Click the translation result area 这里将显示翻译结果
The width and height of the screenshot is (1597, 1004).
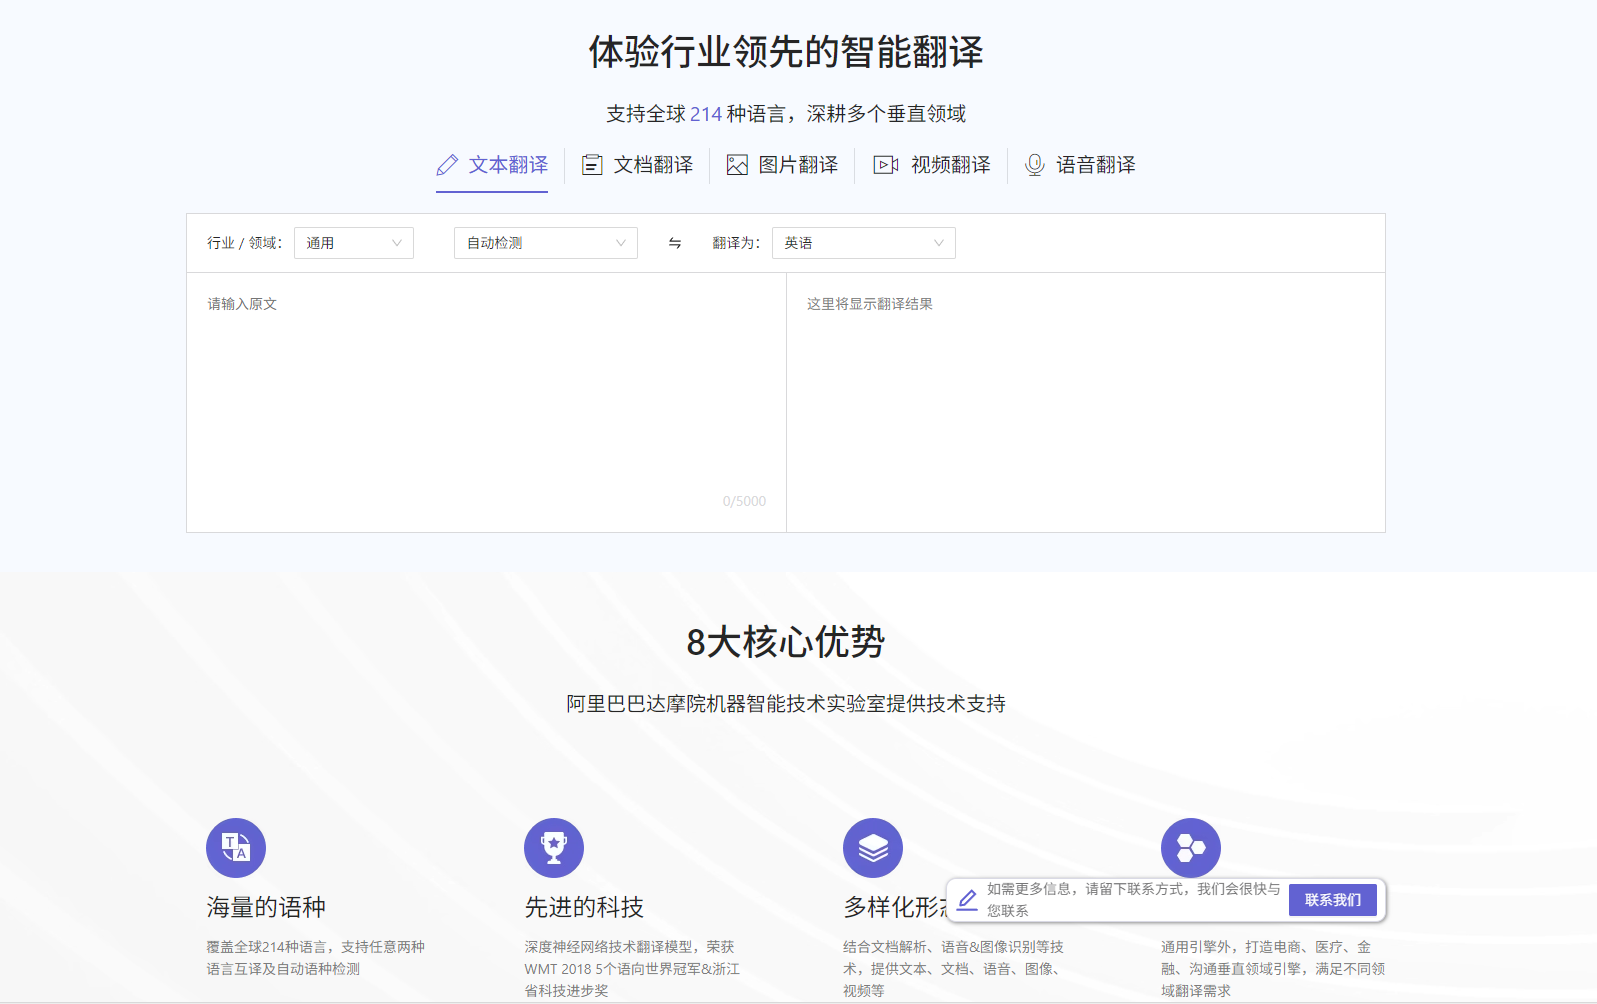click(x=1086, y=402)
